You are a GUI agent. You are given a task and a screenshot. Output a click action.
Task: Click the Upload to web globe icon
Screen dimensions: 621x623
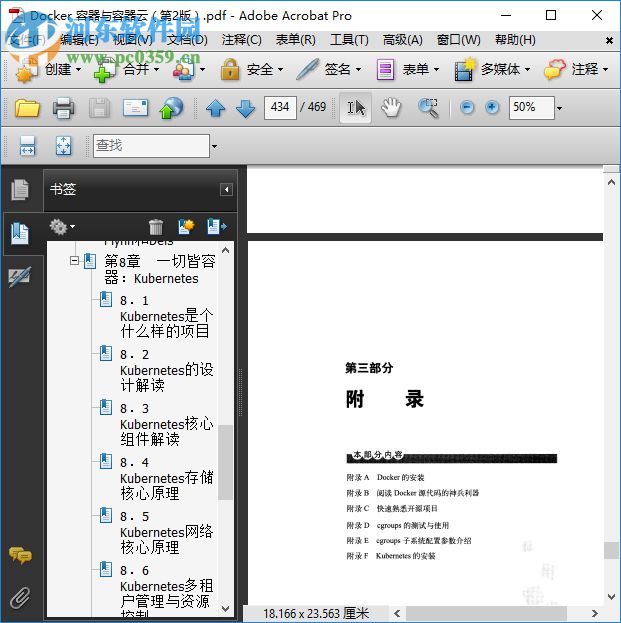(x=171, y=108)
